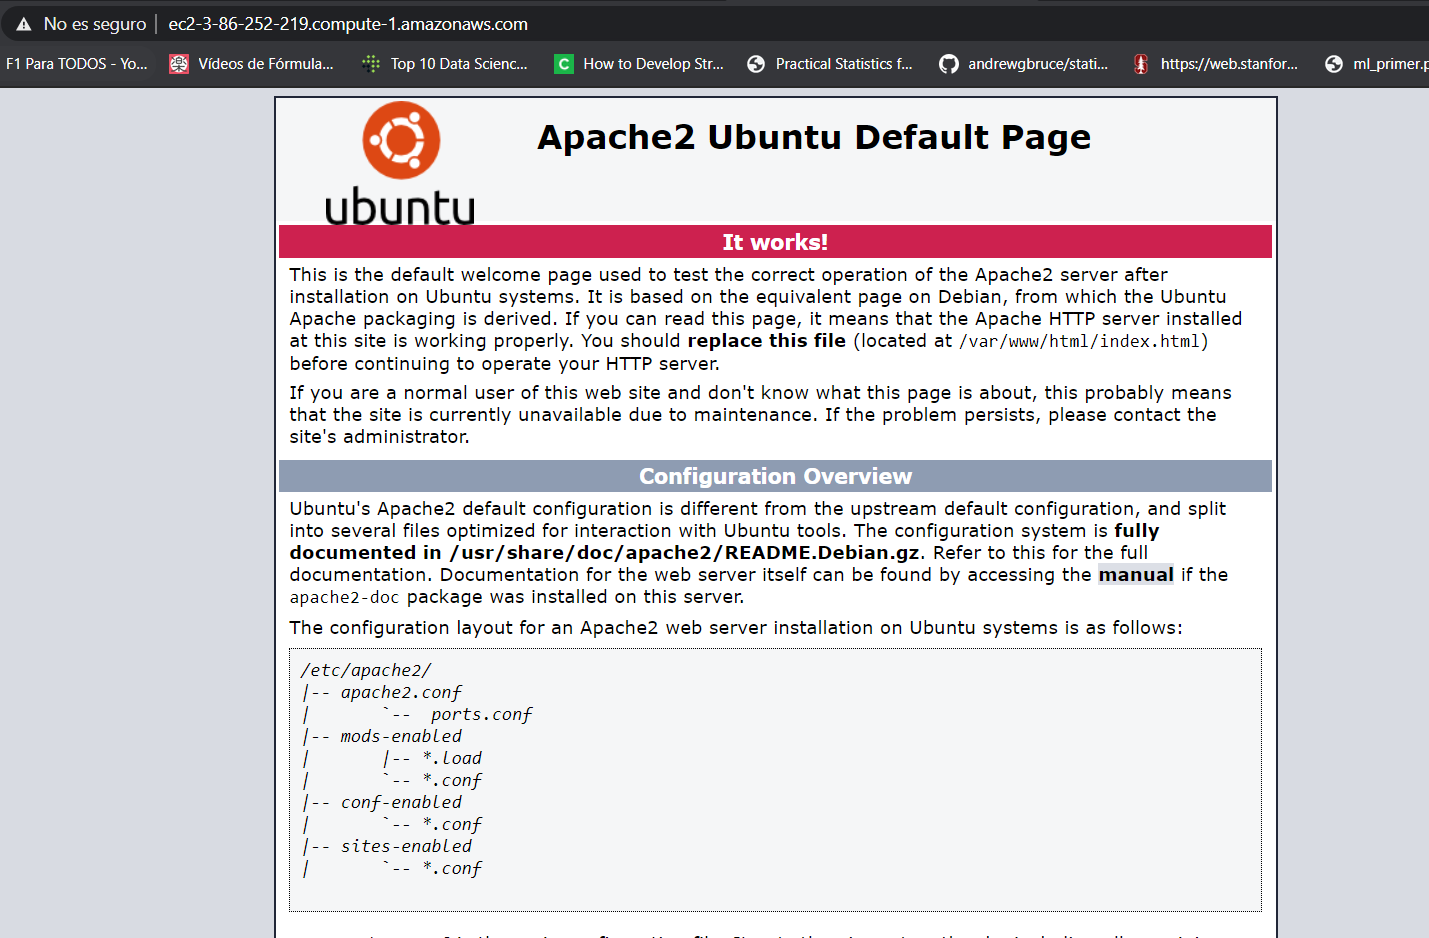
Task: Open the 'How to Develop Str...' bookmark
Action: 653,64
